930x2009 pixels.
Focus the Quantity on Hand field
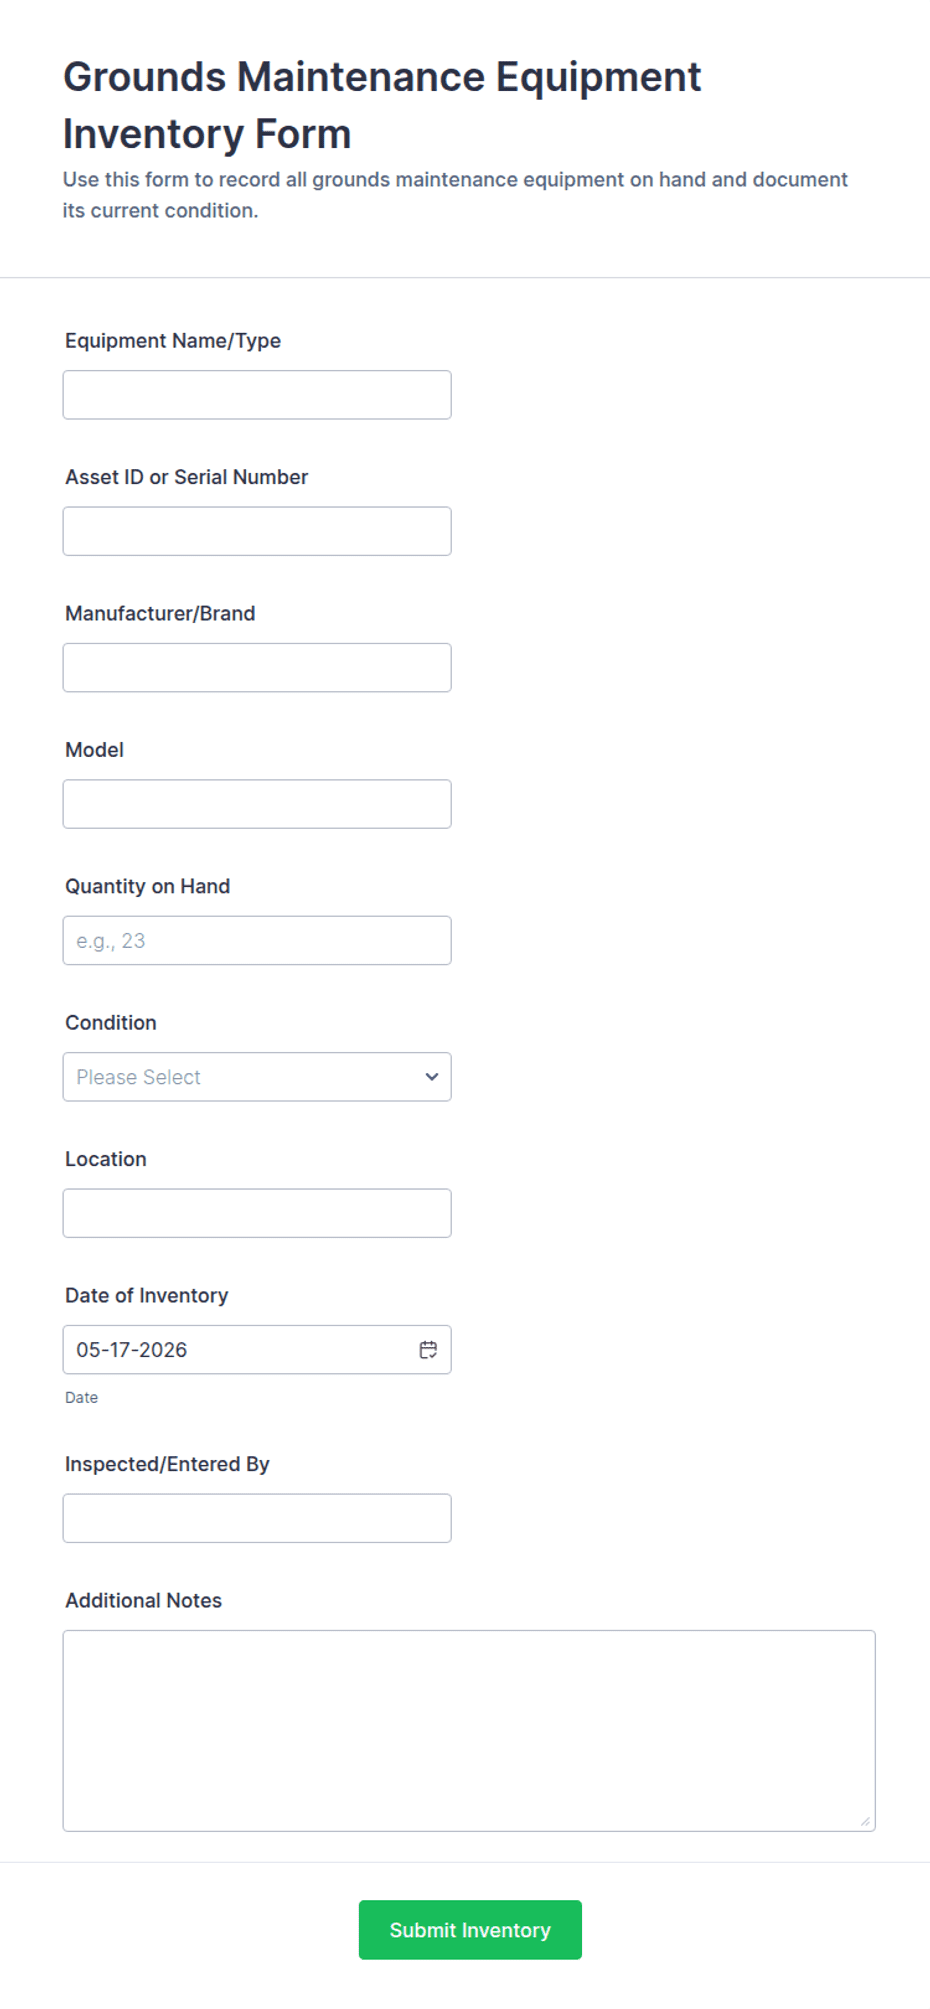(x=257, y=940)
